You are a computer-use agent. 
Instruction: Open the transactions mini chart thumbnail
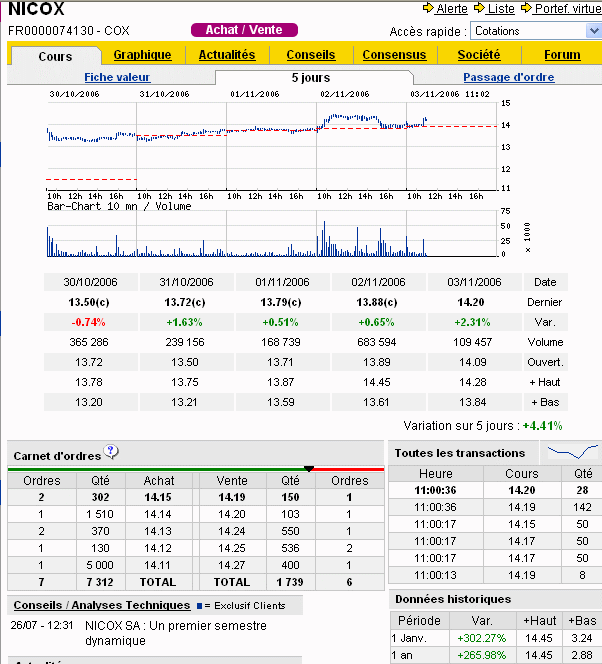pos(573,452)
